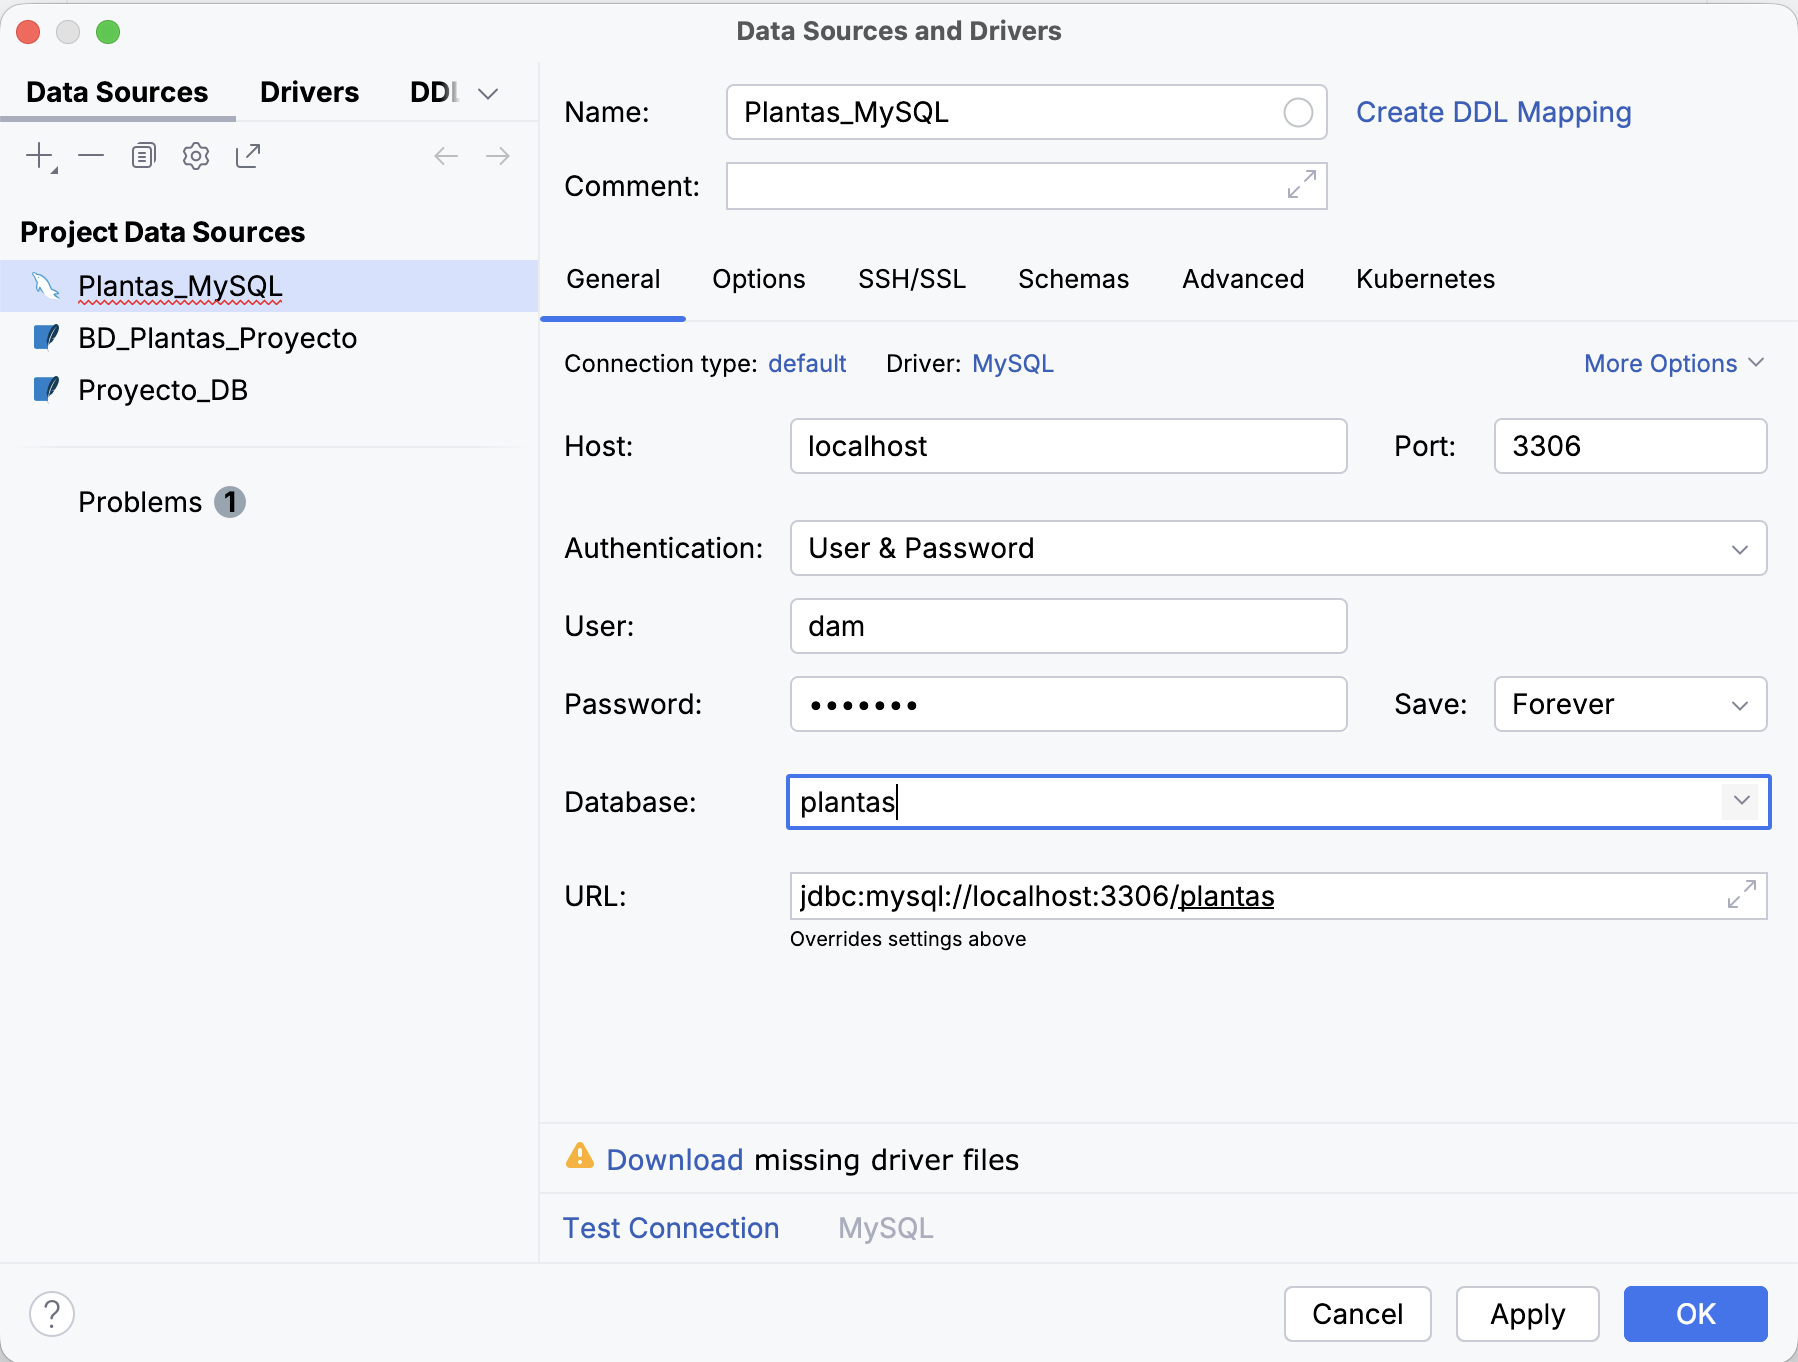Click the Apply button
The image size is (1798, 1362).
click(1527, 1314)
